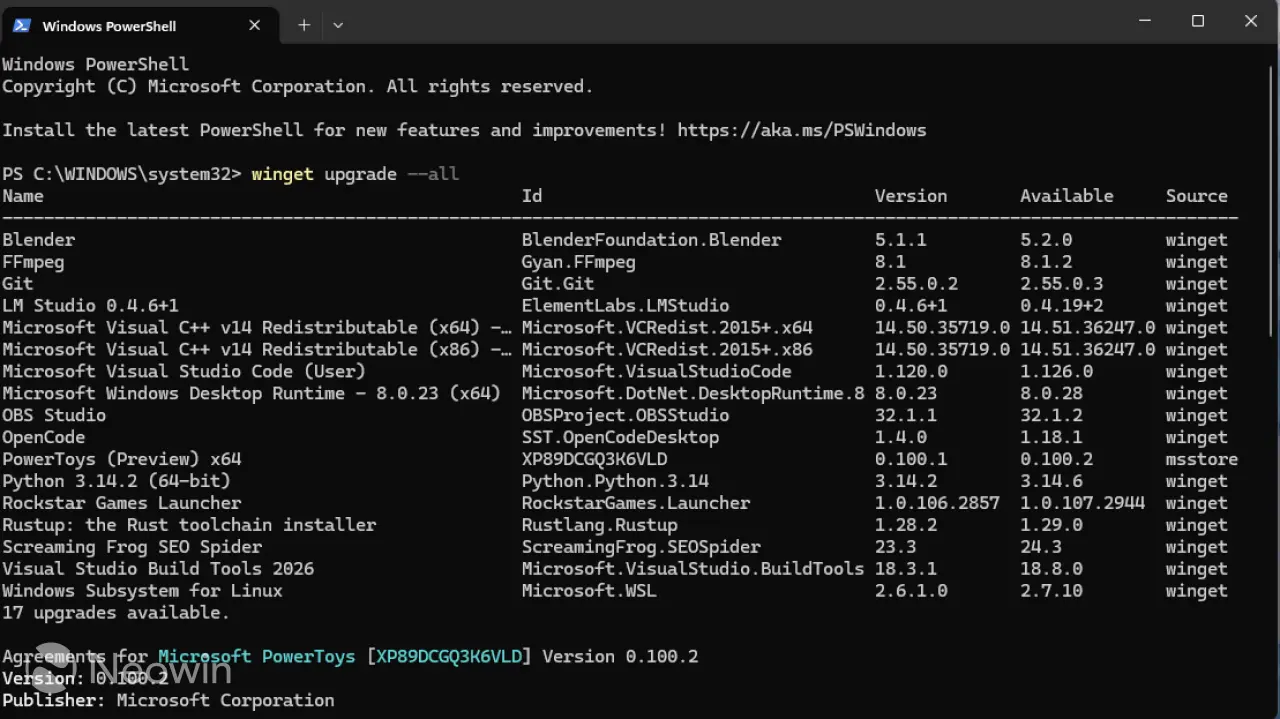Click cyan 'Microsoft PowerToys' agreement text
Screen dimensions: 1280x719
[x=256, y=657]
